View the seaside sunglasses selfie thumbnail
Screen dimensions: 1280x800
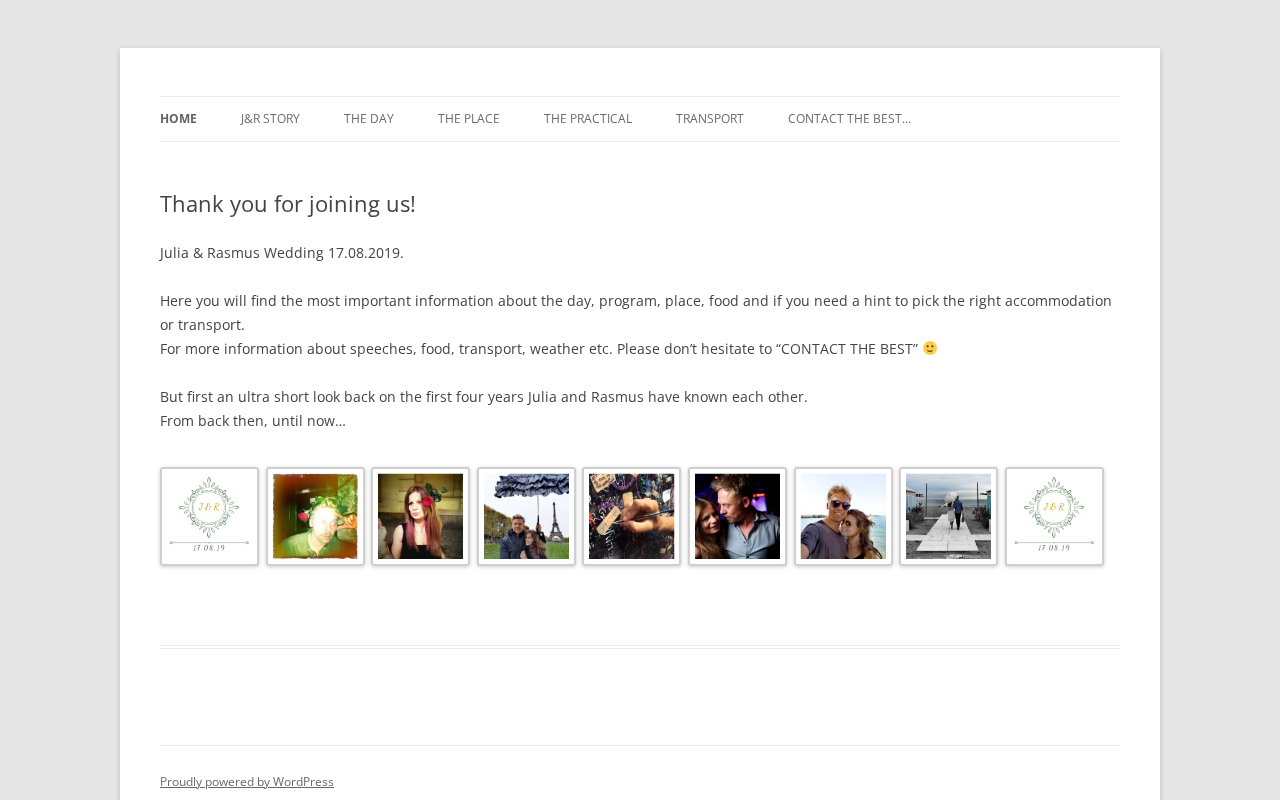(x=843, y=516)
